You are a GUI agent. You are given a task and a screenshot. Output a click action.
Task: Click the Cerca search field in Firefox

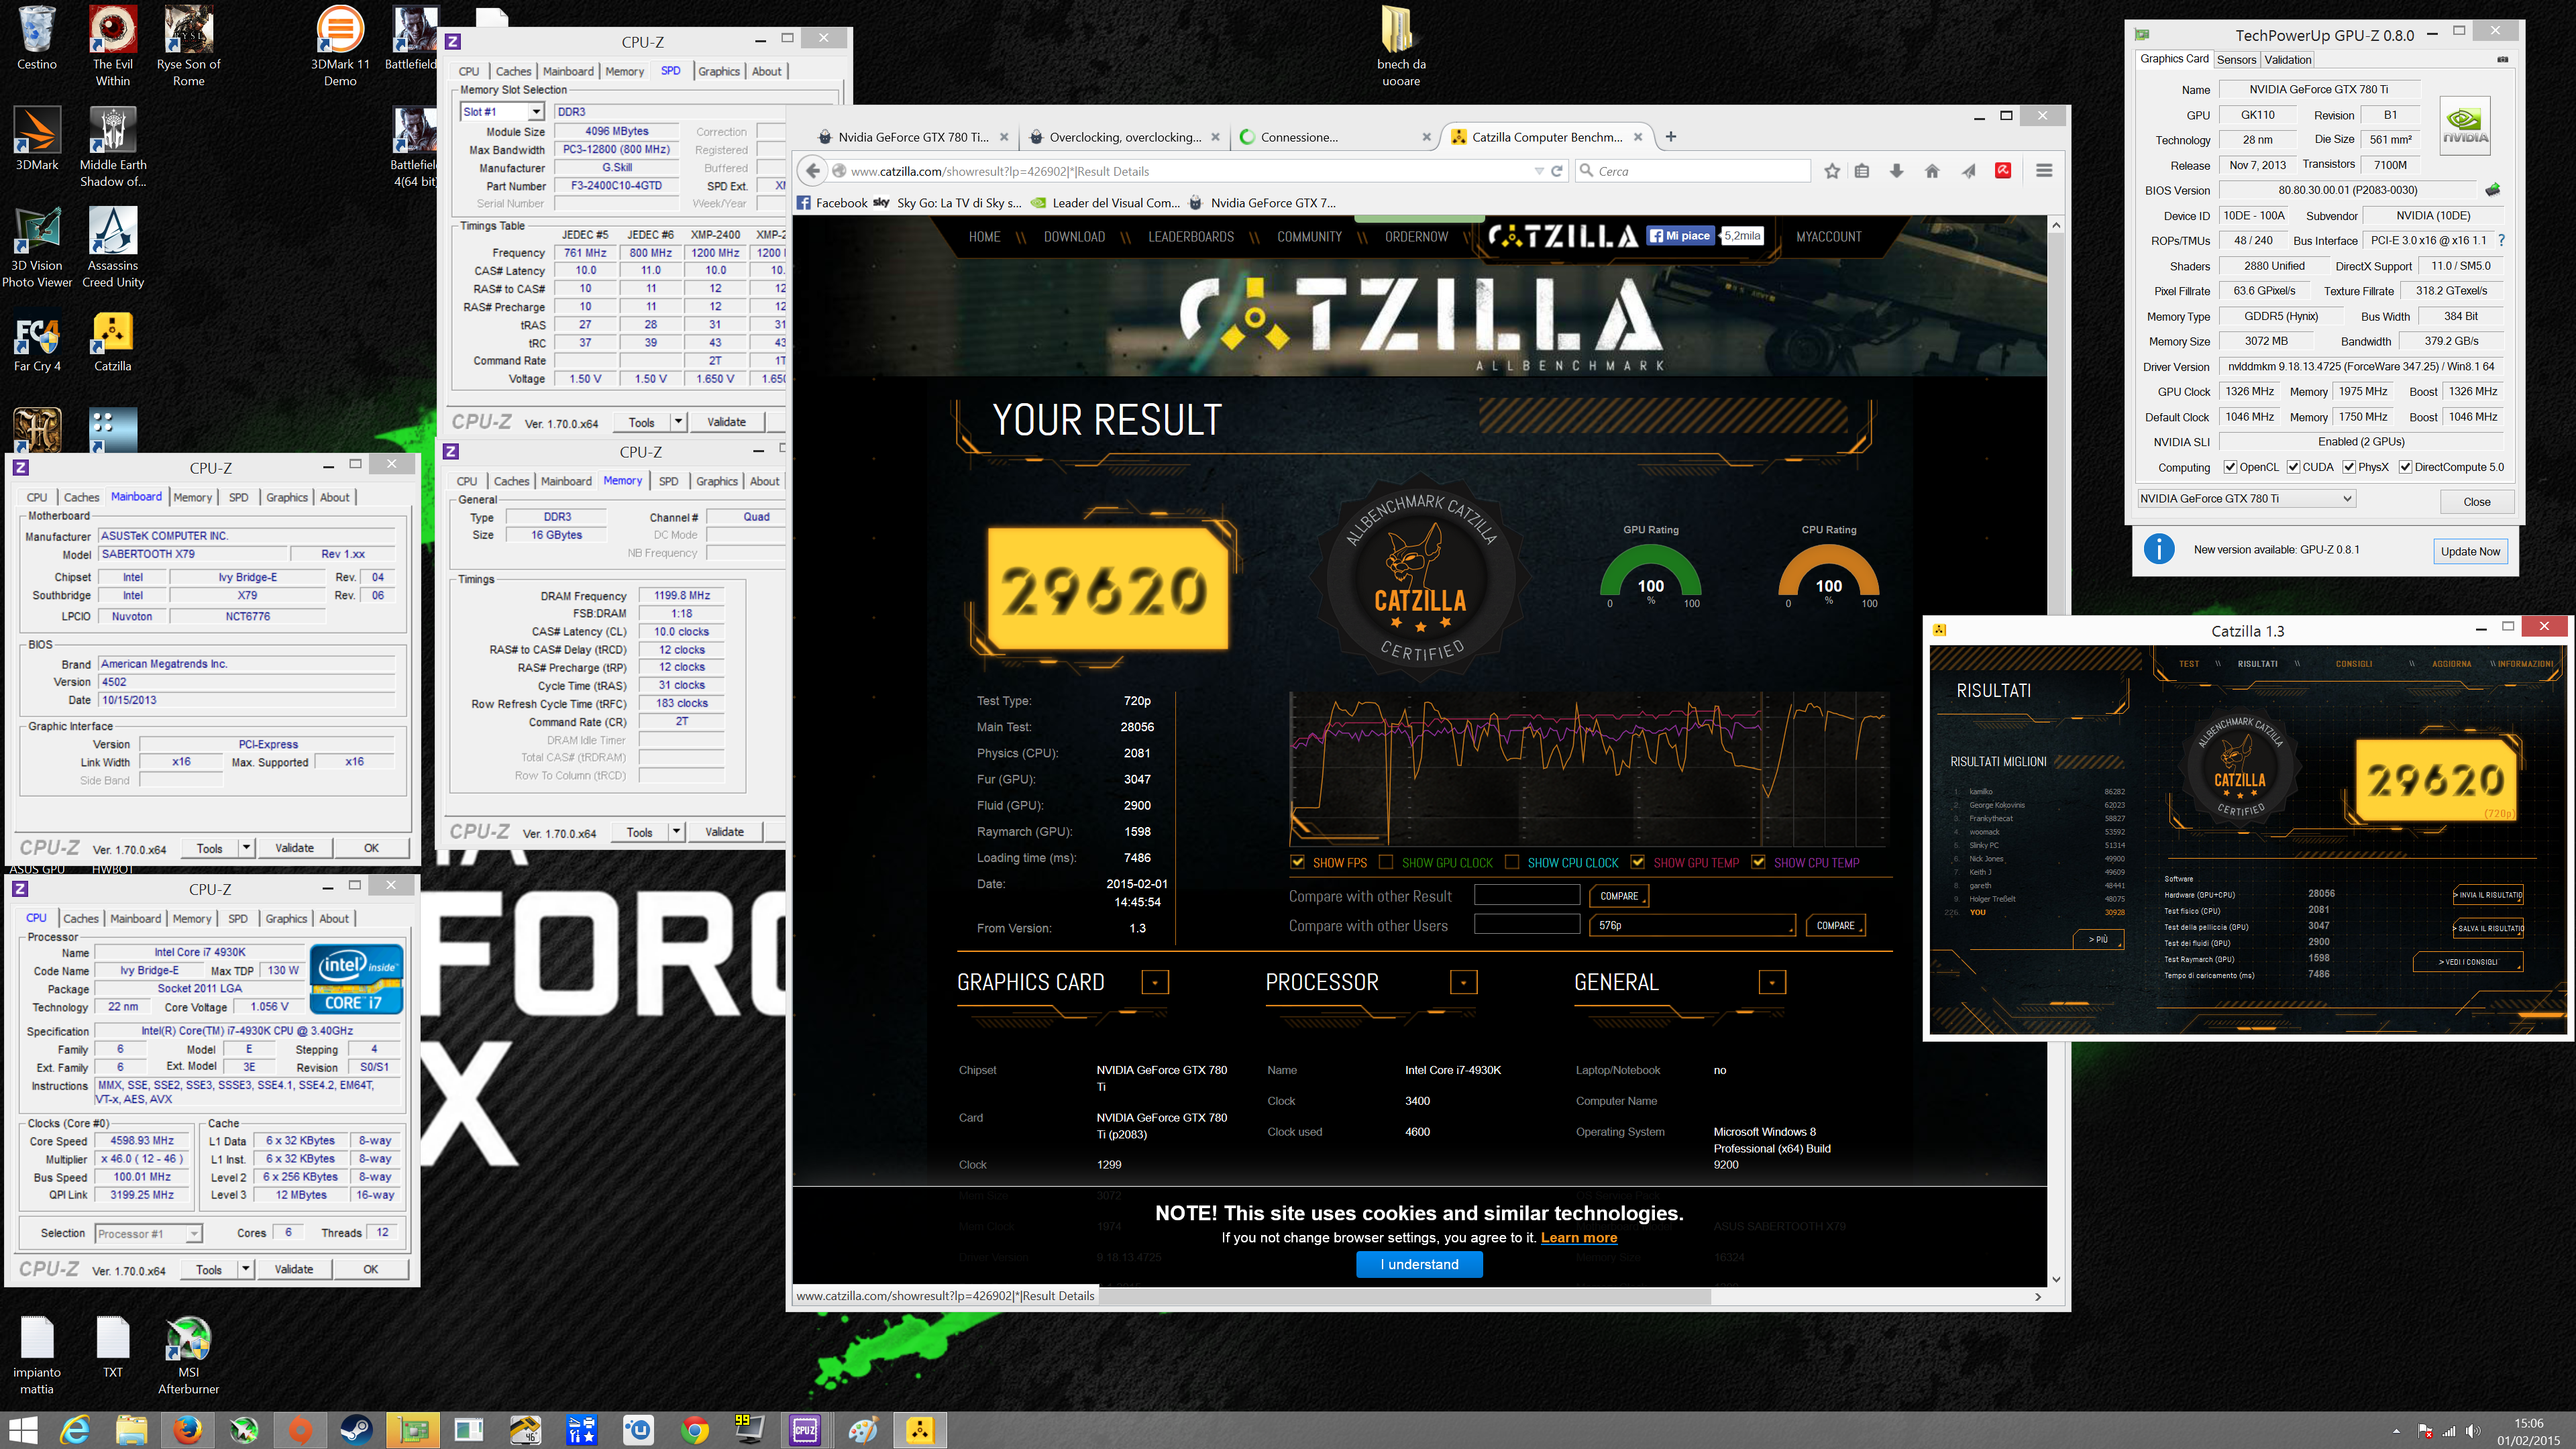pyautogui.click(x=1692, y=171)
